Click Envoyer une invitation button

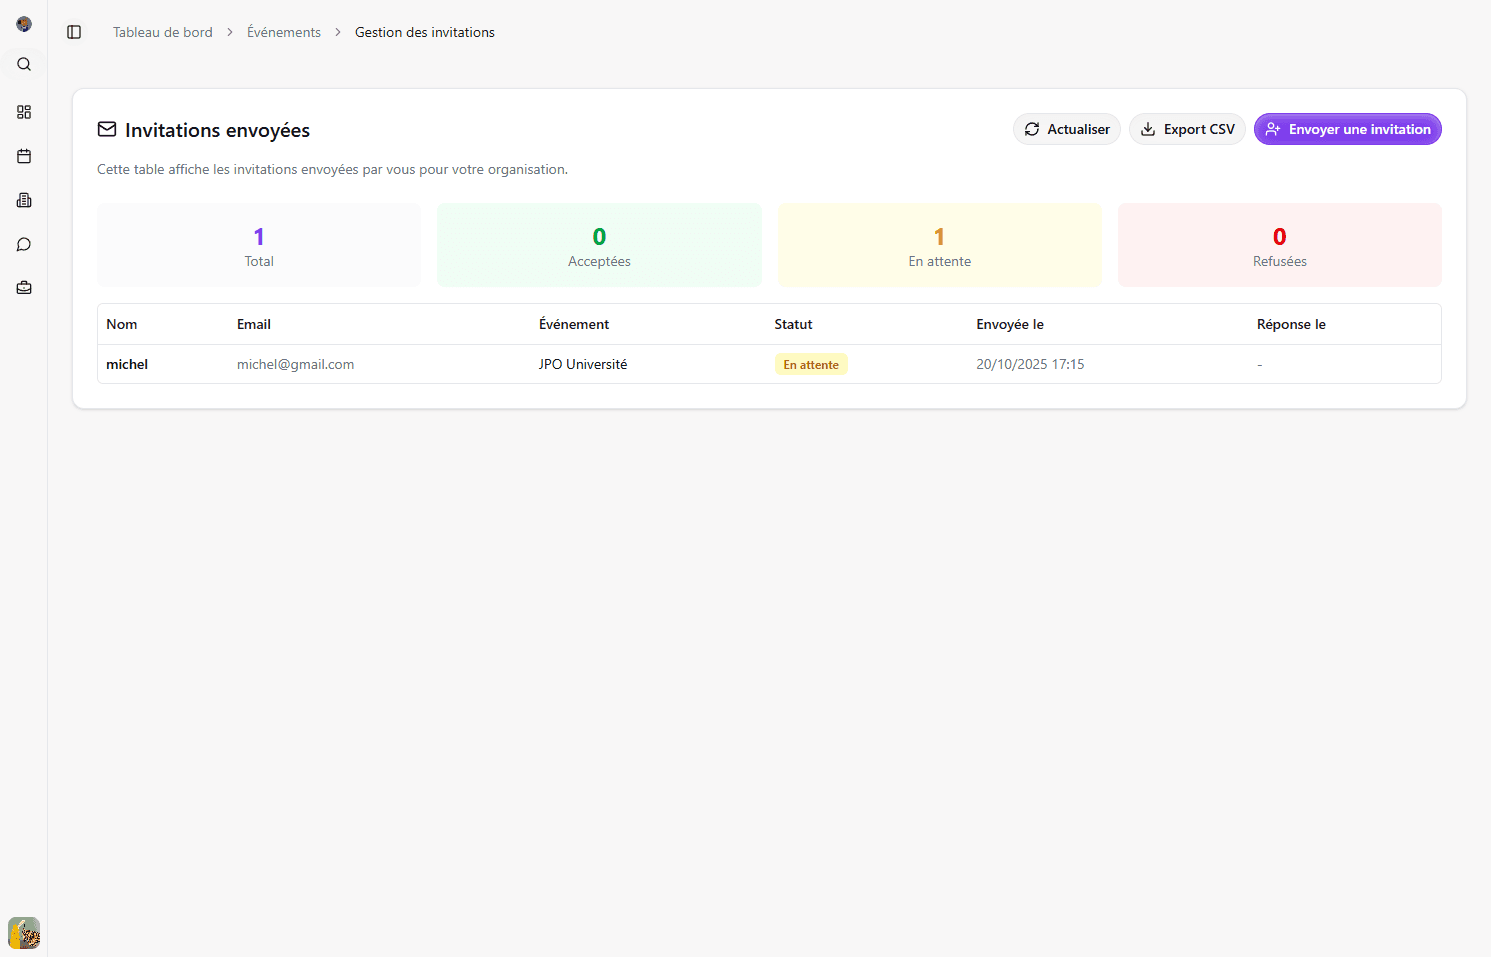1347,129
